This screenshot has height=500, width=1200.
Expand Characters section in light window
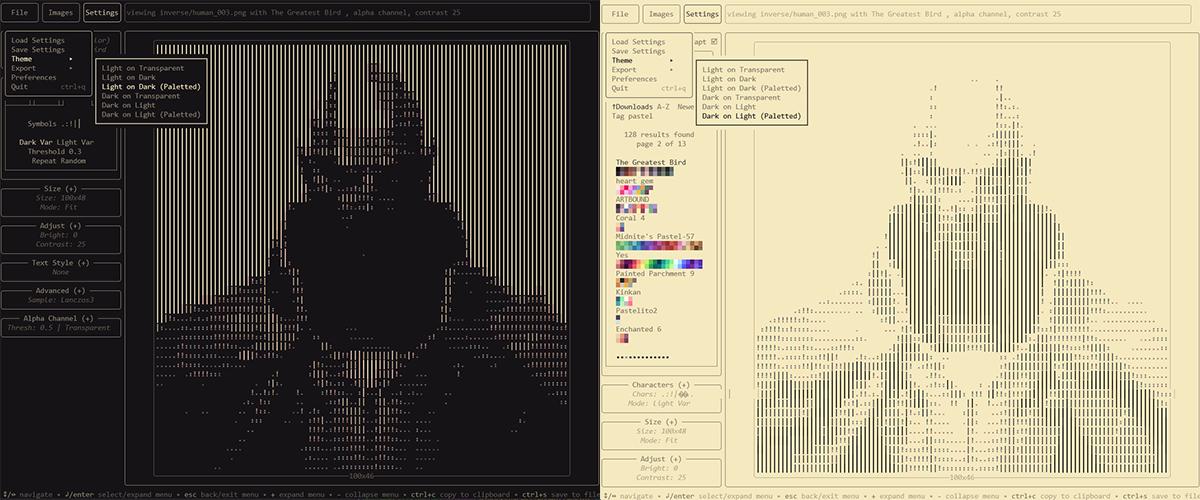[x=660, y=385]
